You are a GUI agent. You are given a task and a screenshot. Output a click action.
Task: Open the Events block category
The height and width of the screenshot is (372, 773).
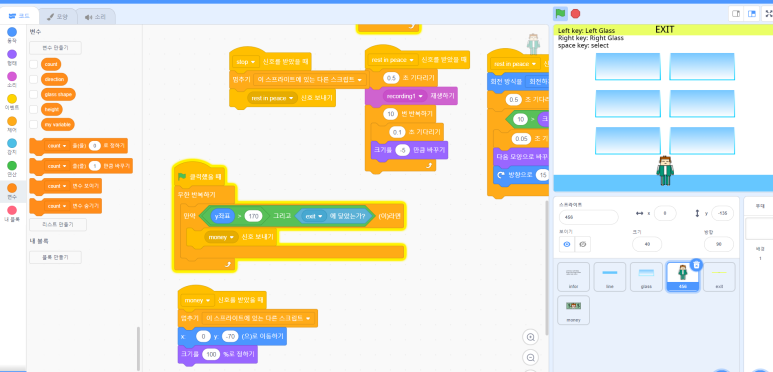12,102
